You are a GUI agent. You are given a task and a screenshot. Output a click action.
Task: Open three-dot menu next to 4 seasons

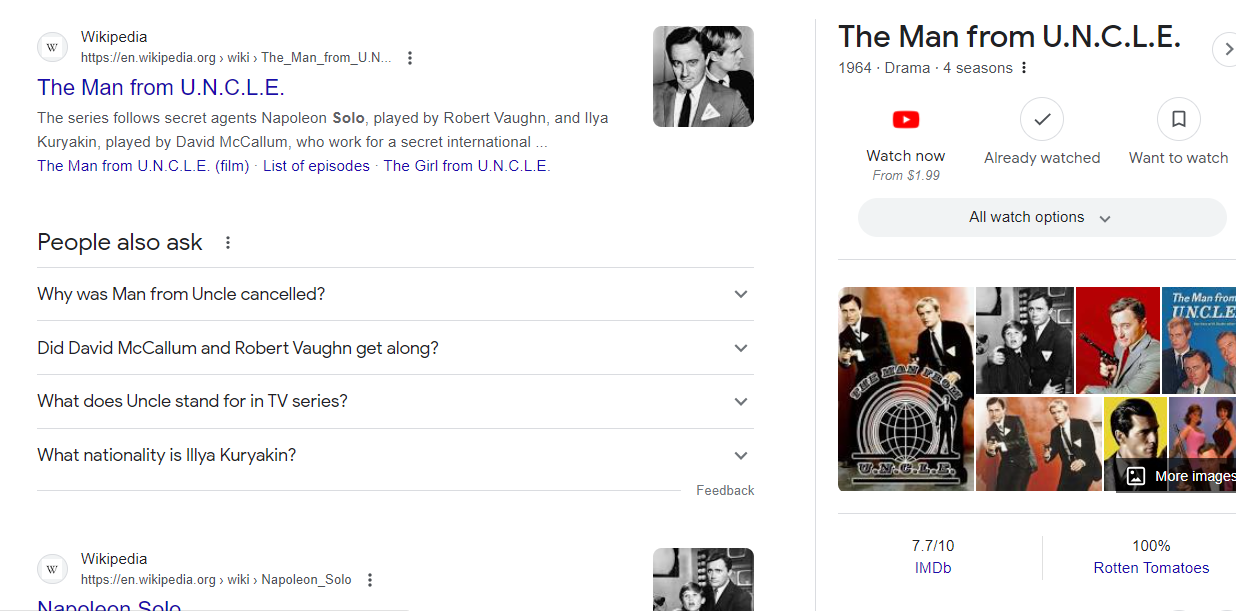coord(1024,68)
